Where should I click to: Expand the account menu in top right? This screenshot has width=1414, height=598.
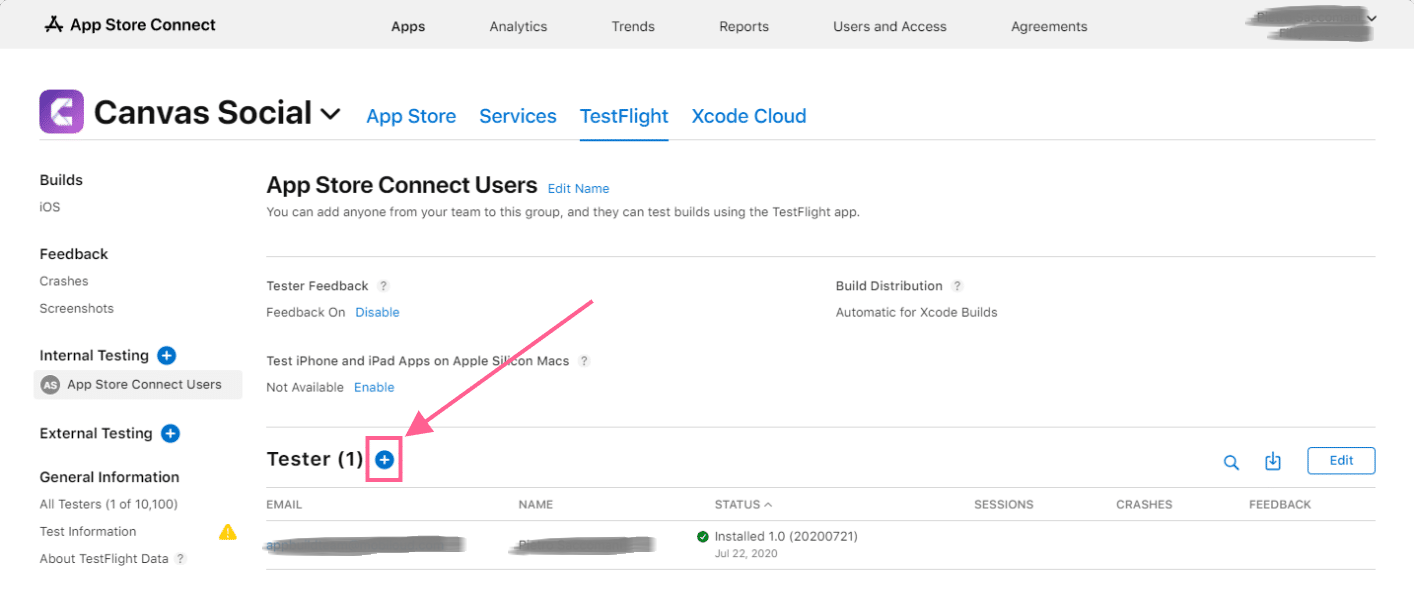coord(1372,18)
